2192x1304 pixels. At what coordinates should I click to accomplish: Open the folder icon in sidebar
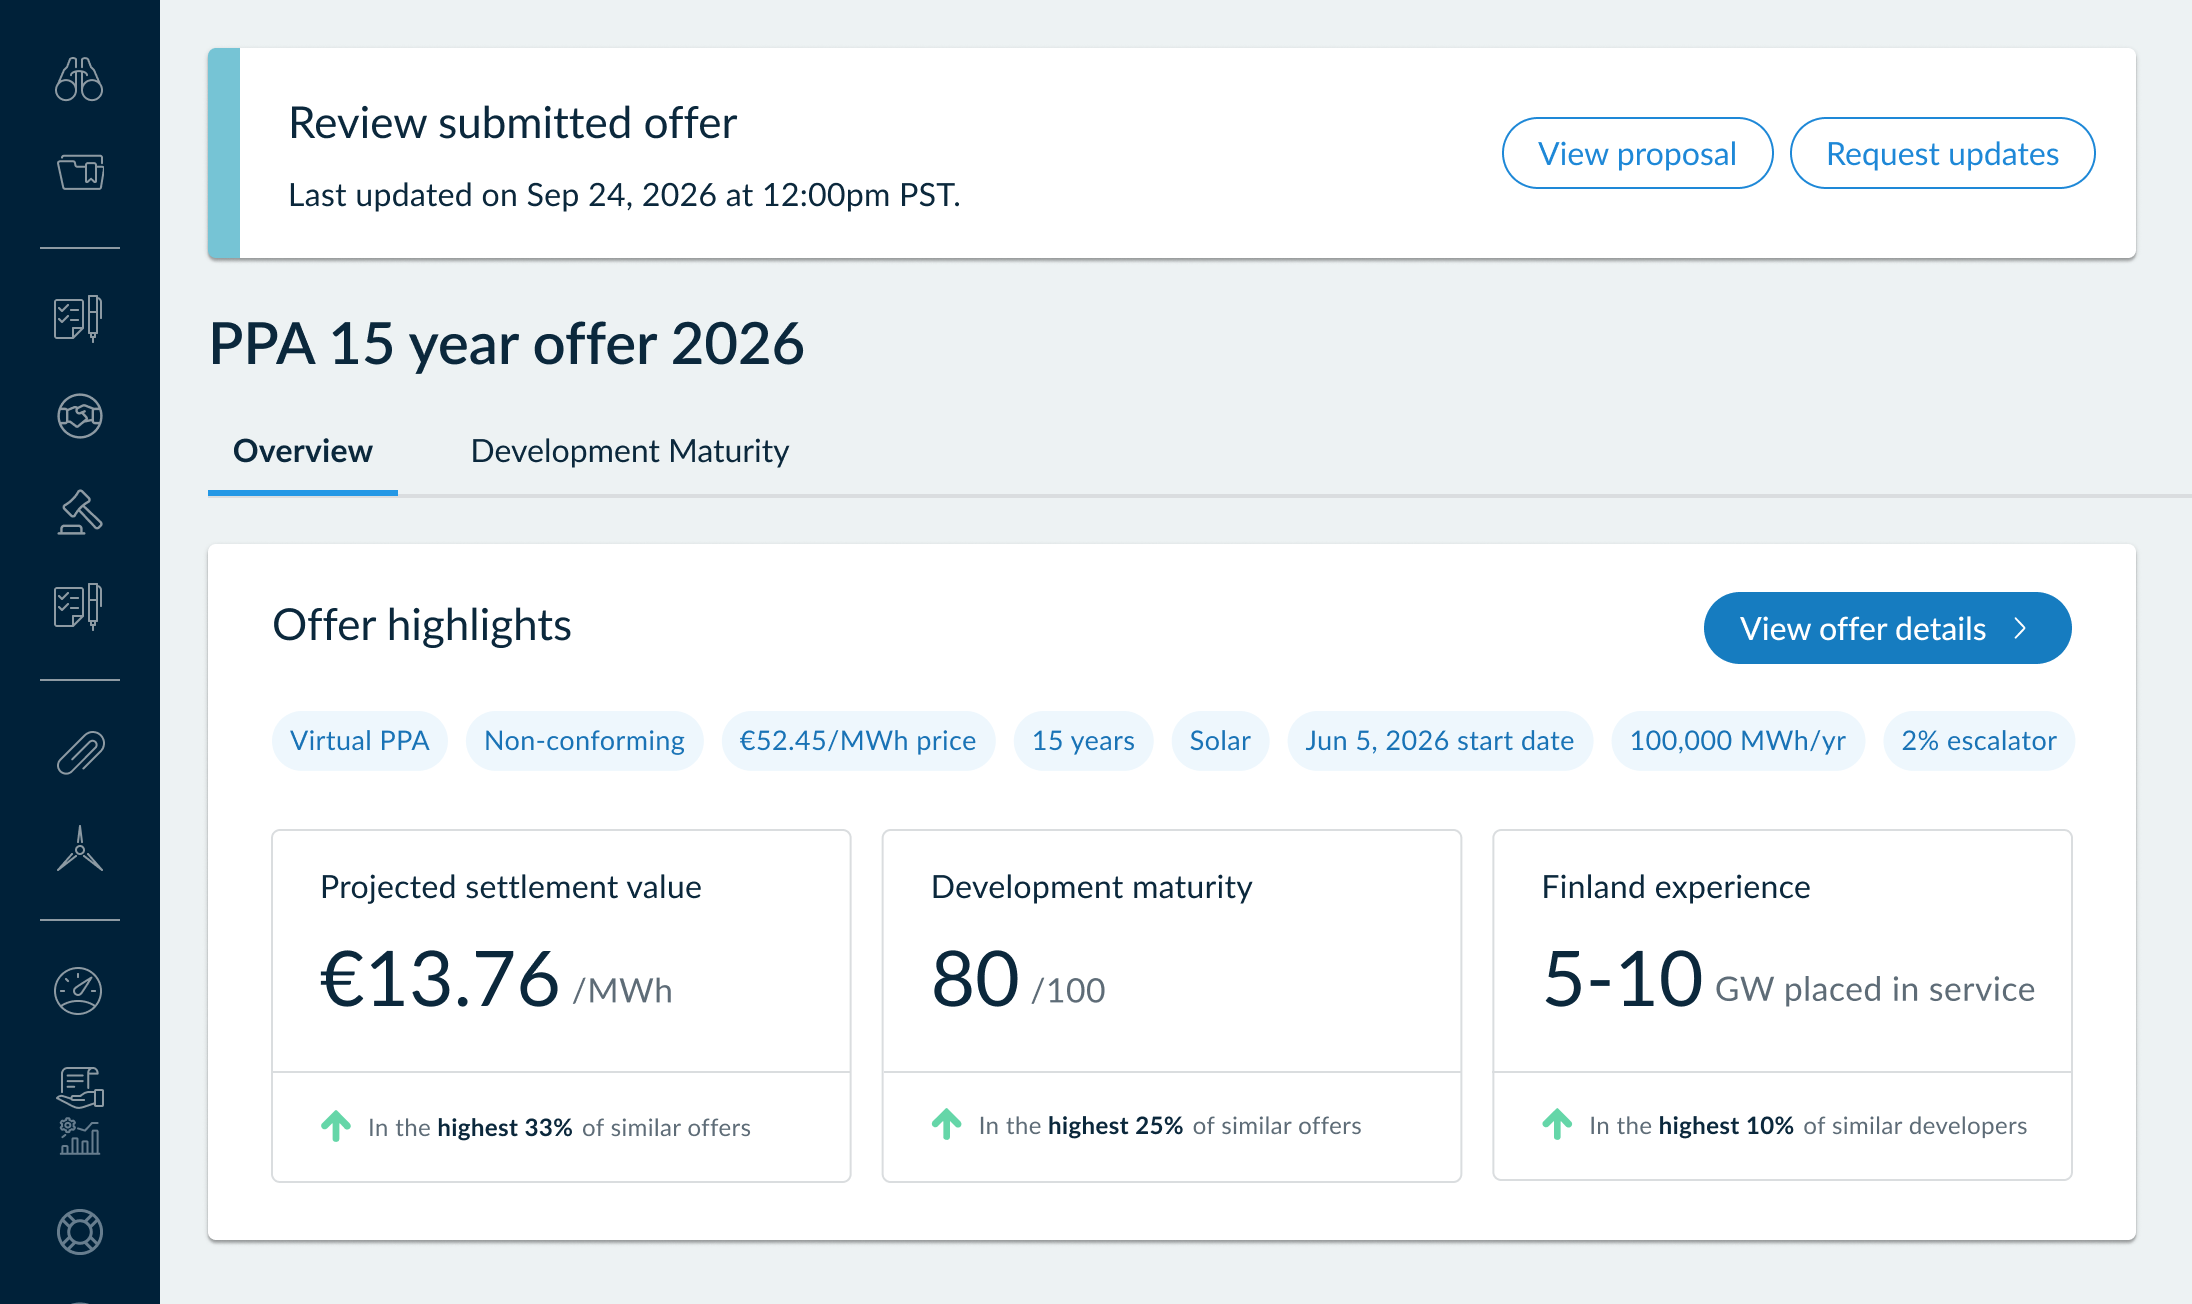[x=80, y=172]
